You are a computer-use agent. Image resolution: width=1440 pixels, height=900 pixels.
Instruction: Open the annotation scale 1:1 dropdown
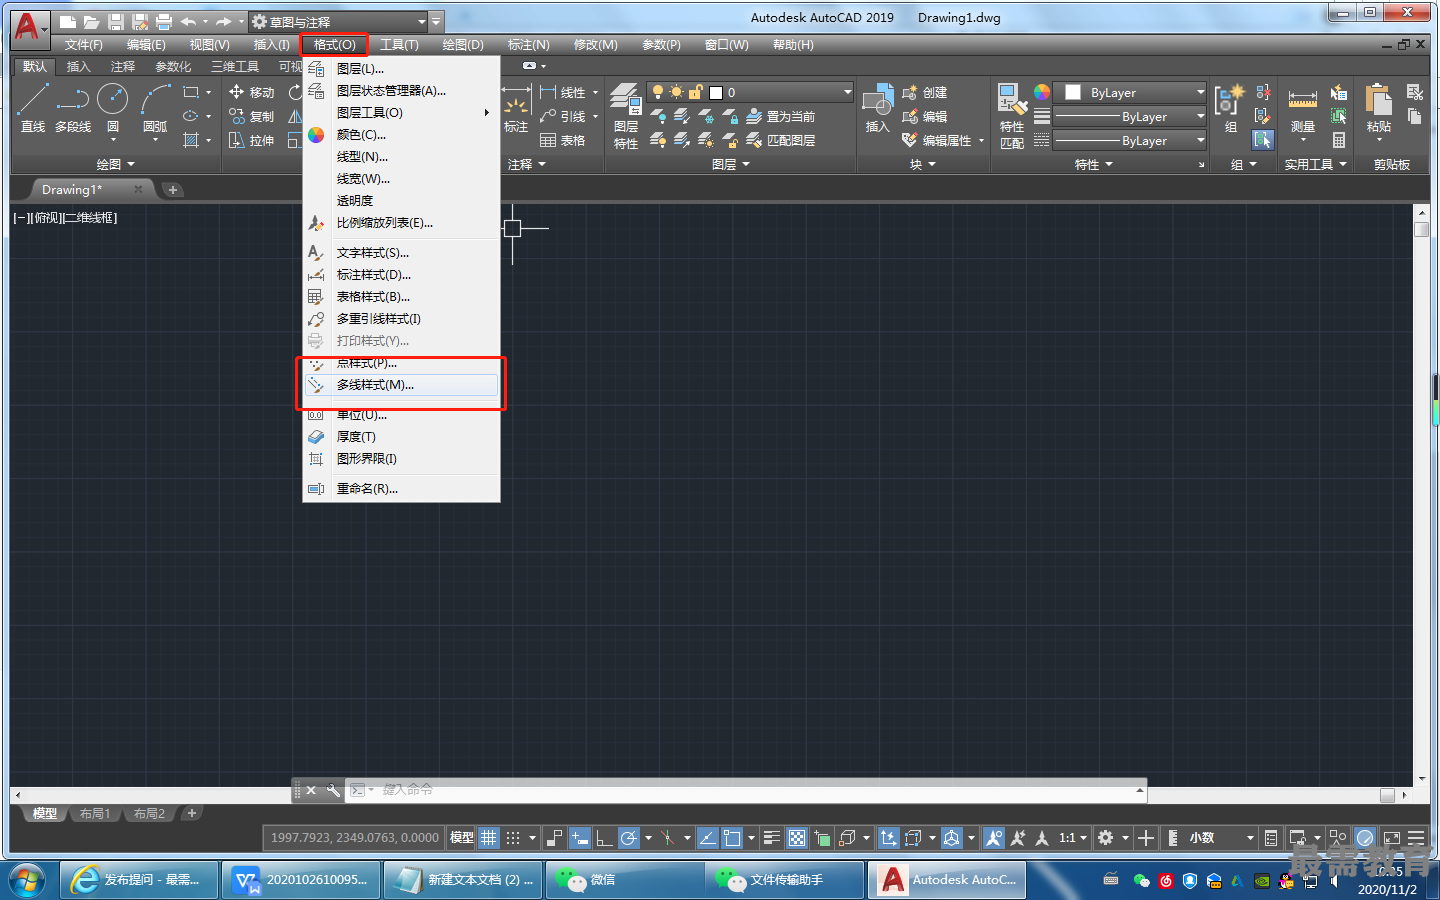click(1073, 838)
